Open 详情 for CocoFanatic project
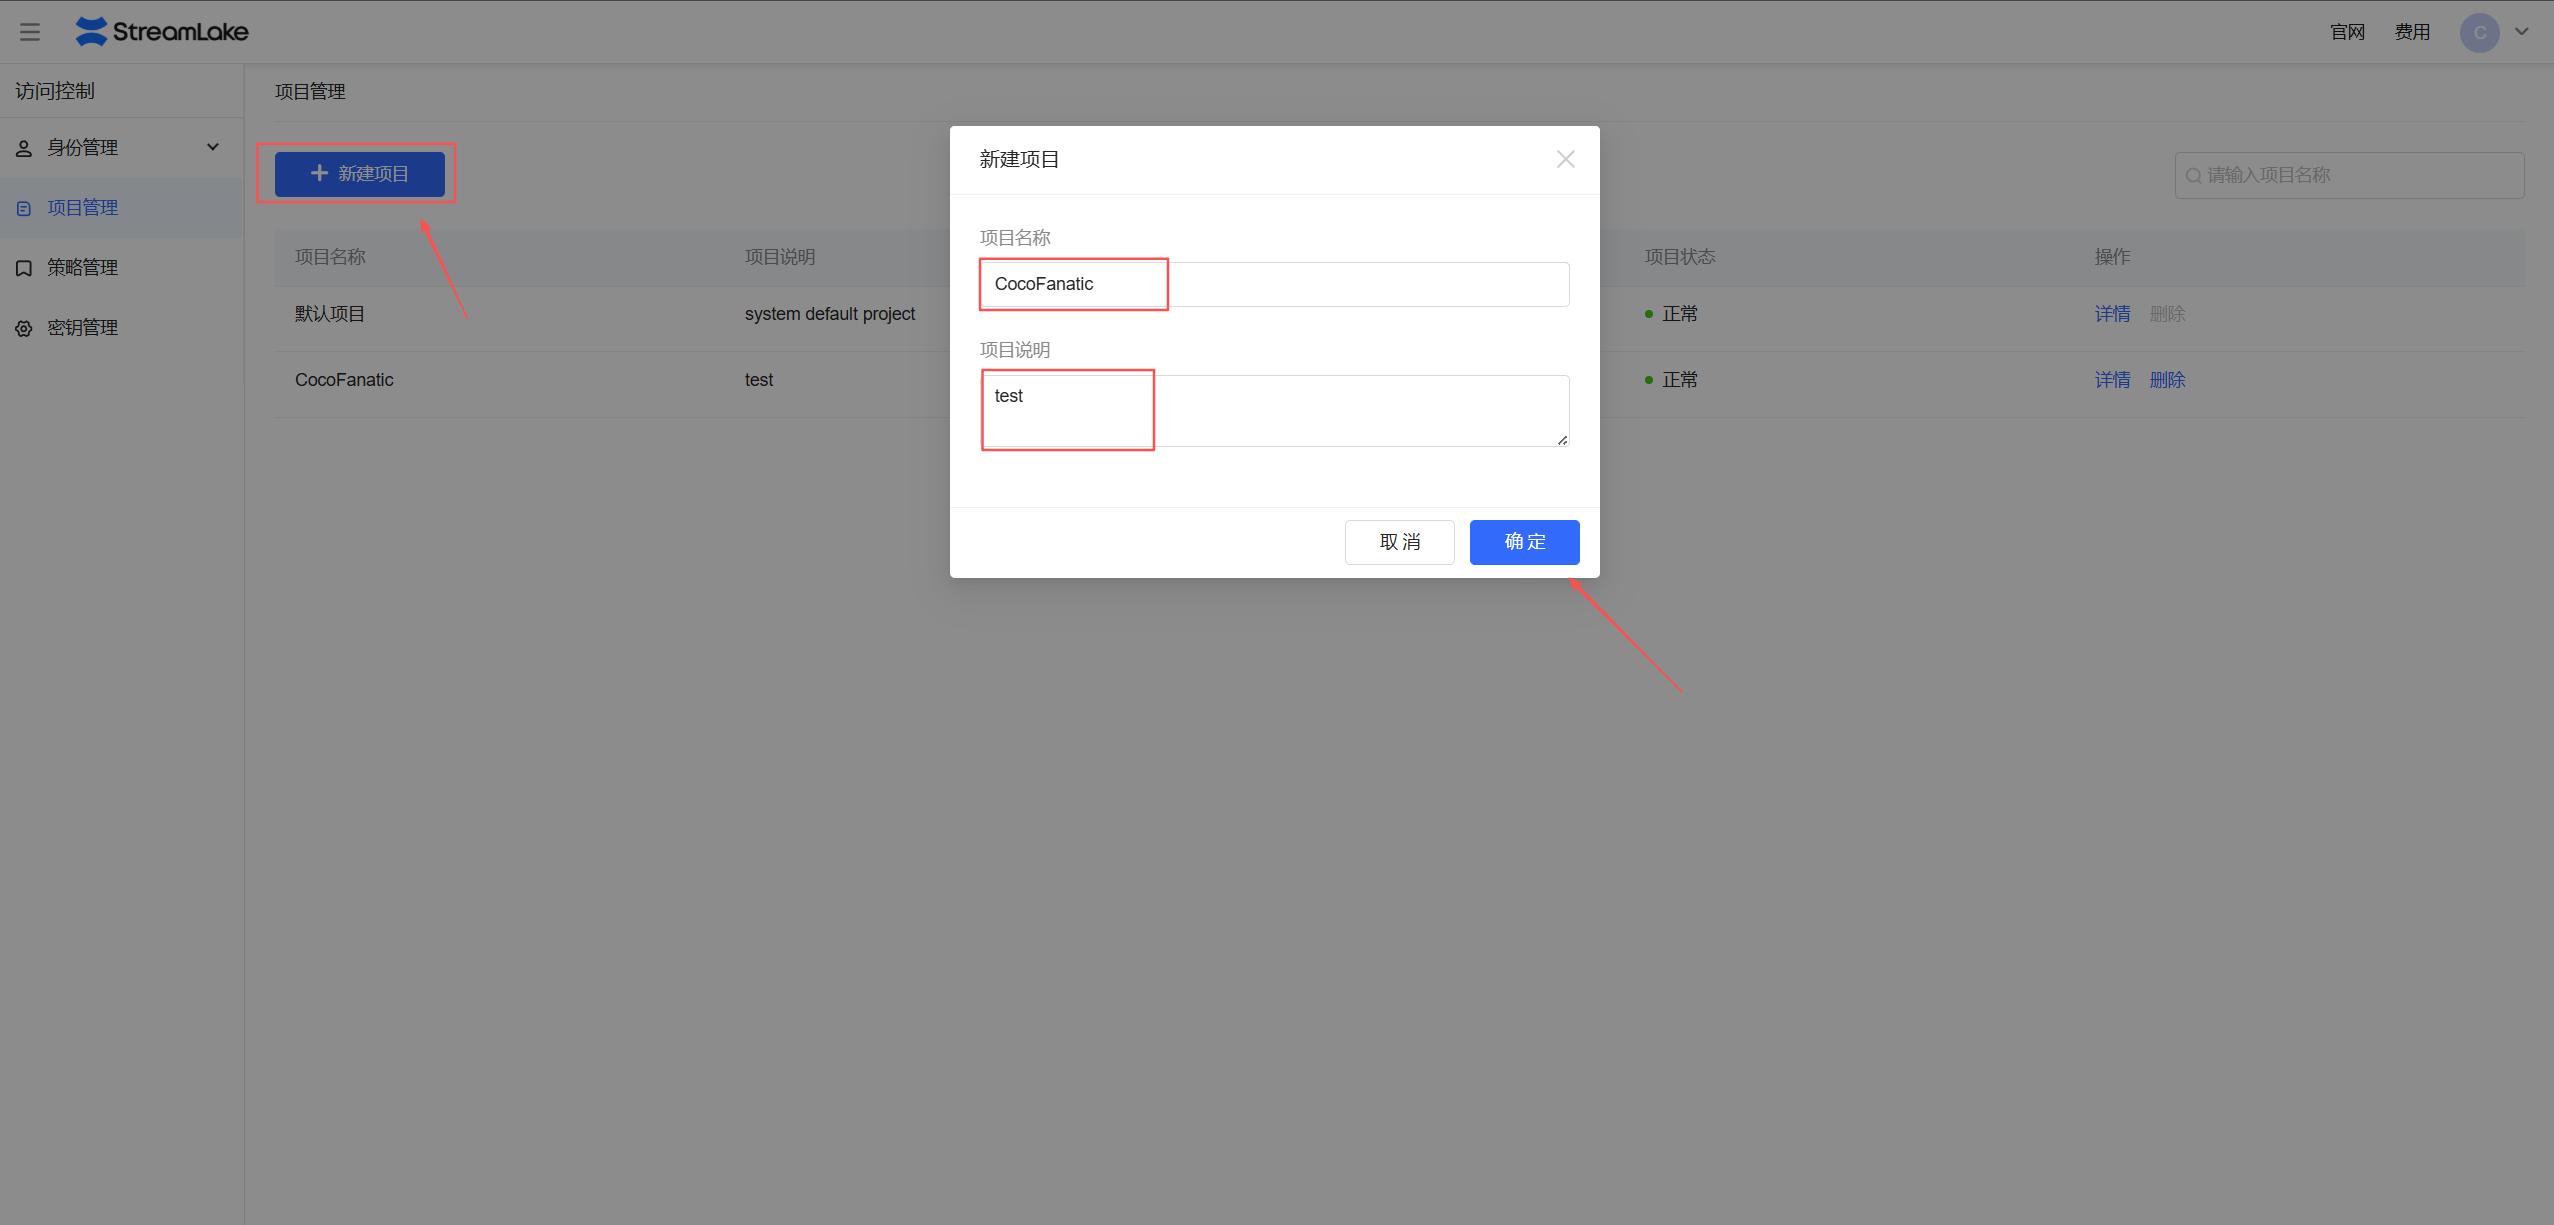 click(x=2112, y=380)
